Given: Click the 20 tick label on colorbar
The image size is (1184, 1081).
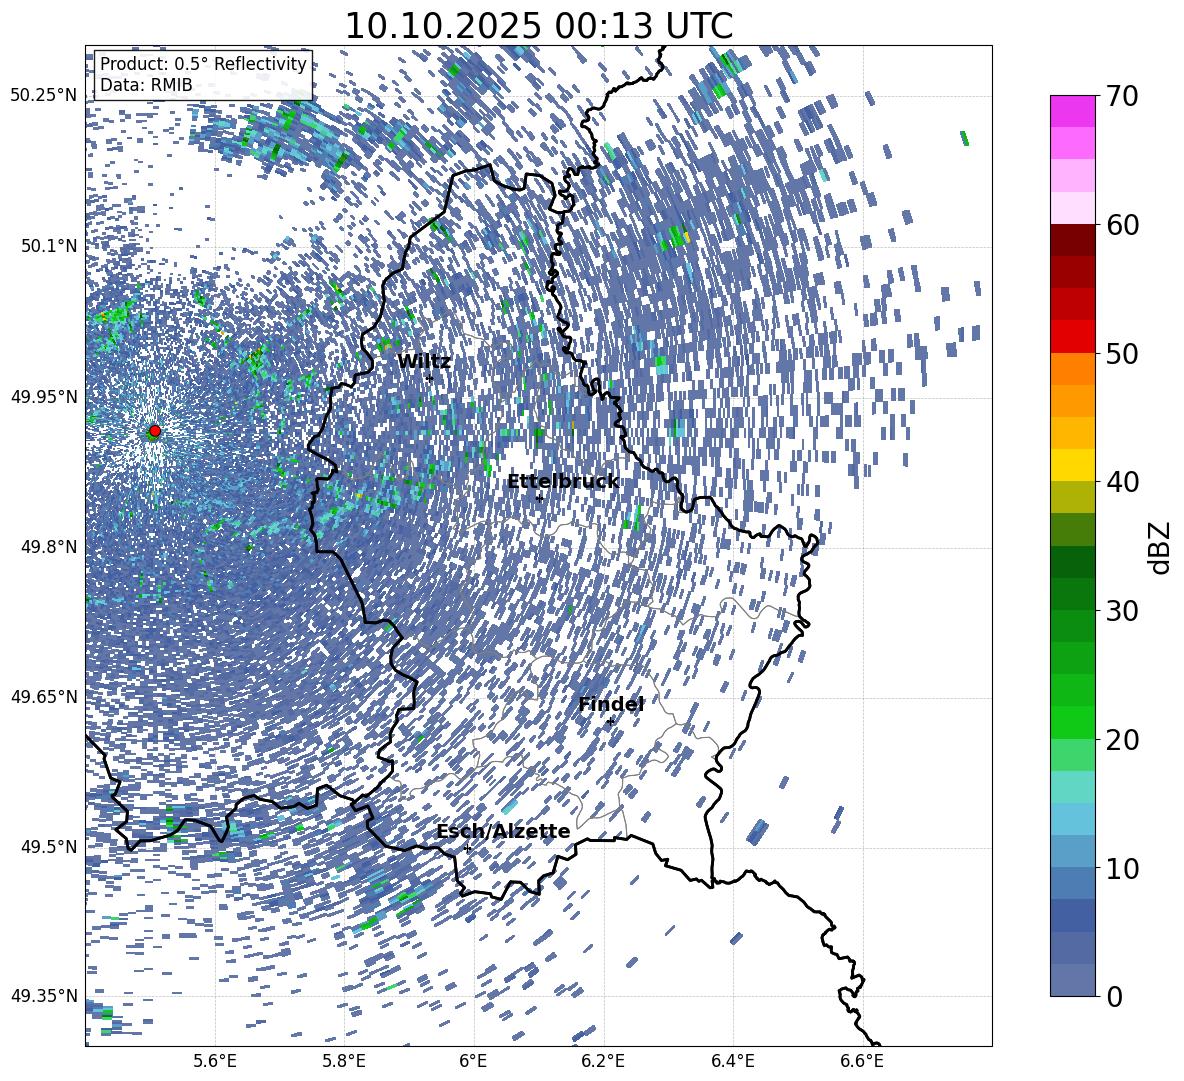Looking at the screenshot, I should click(1122, 740).
